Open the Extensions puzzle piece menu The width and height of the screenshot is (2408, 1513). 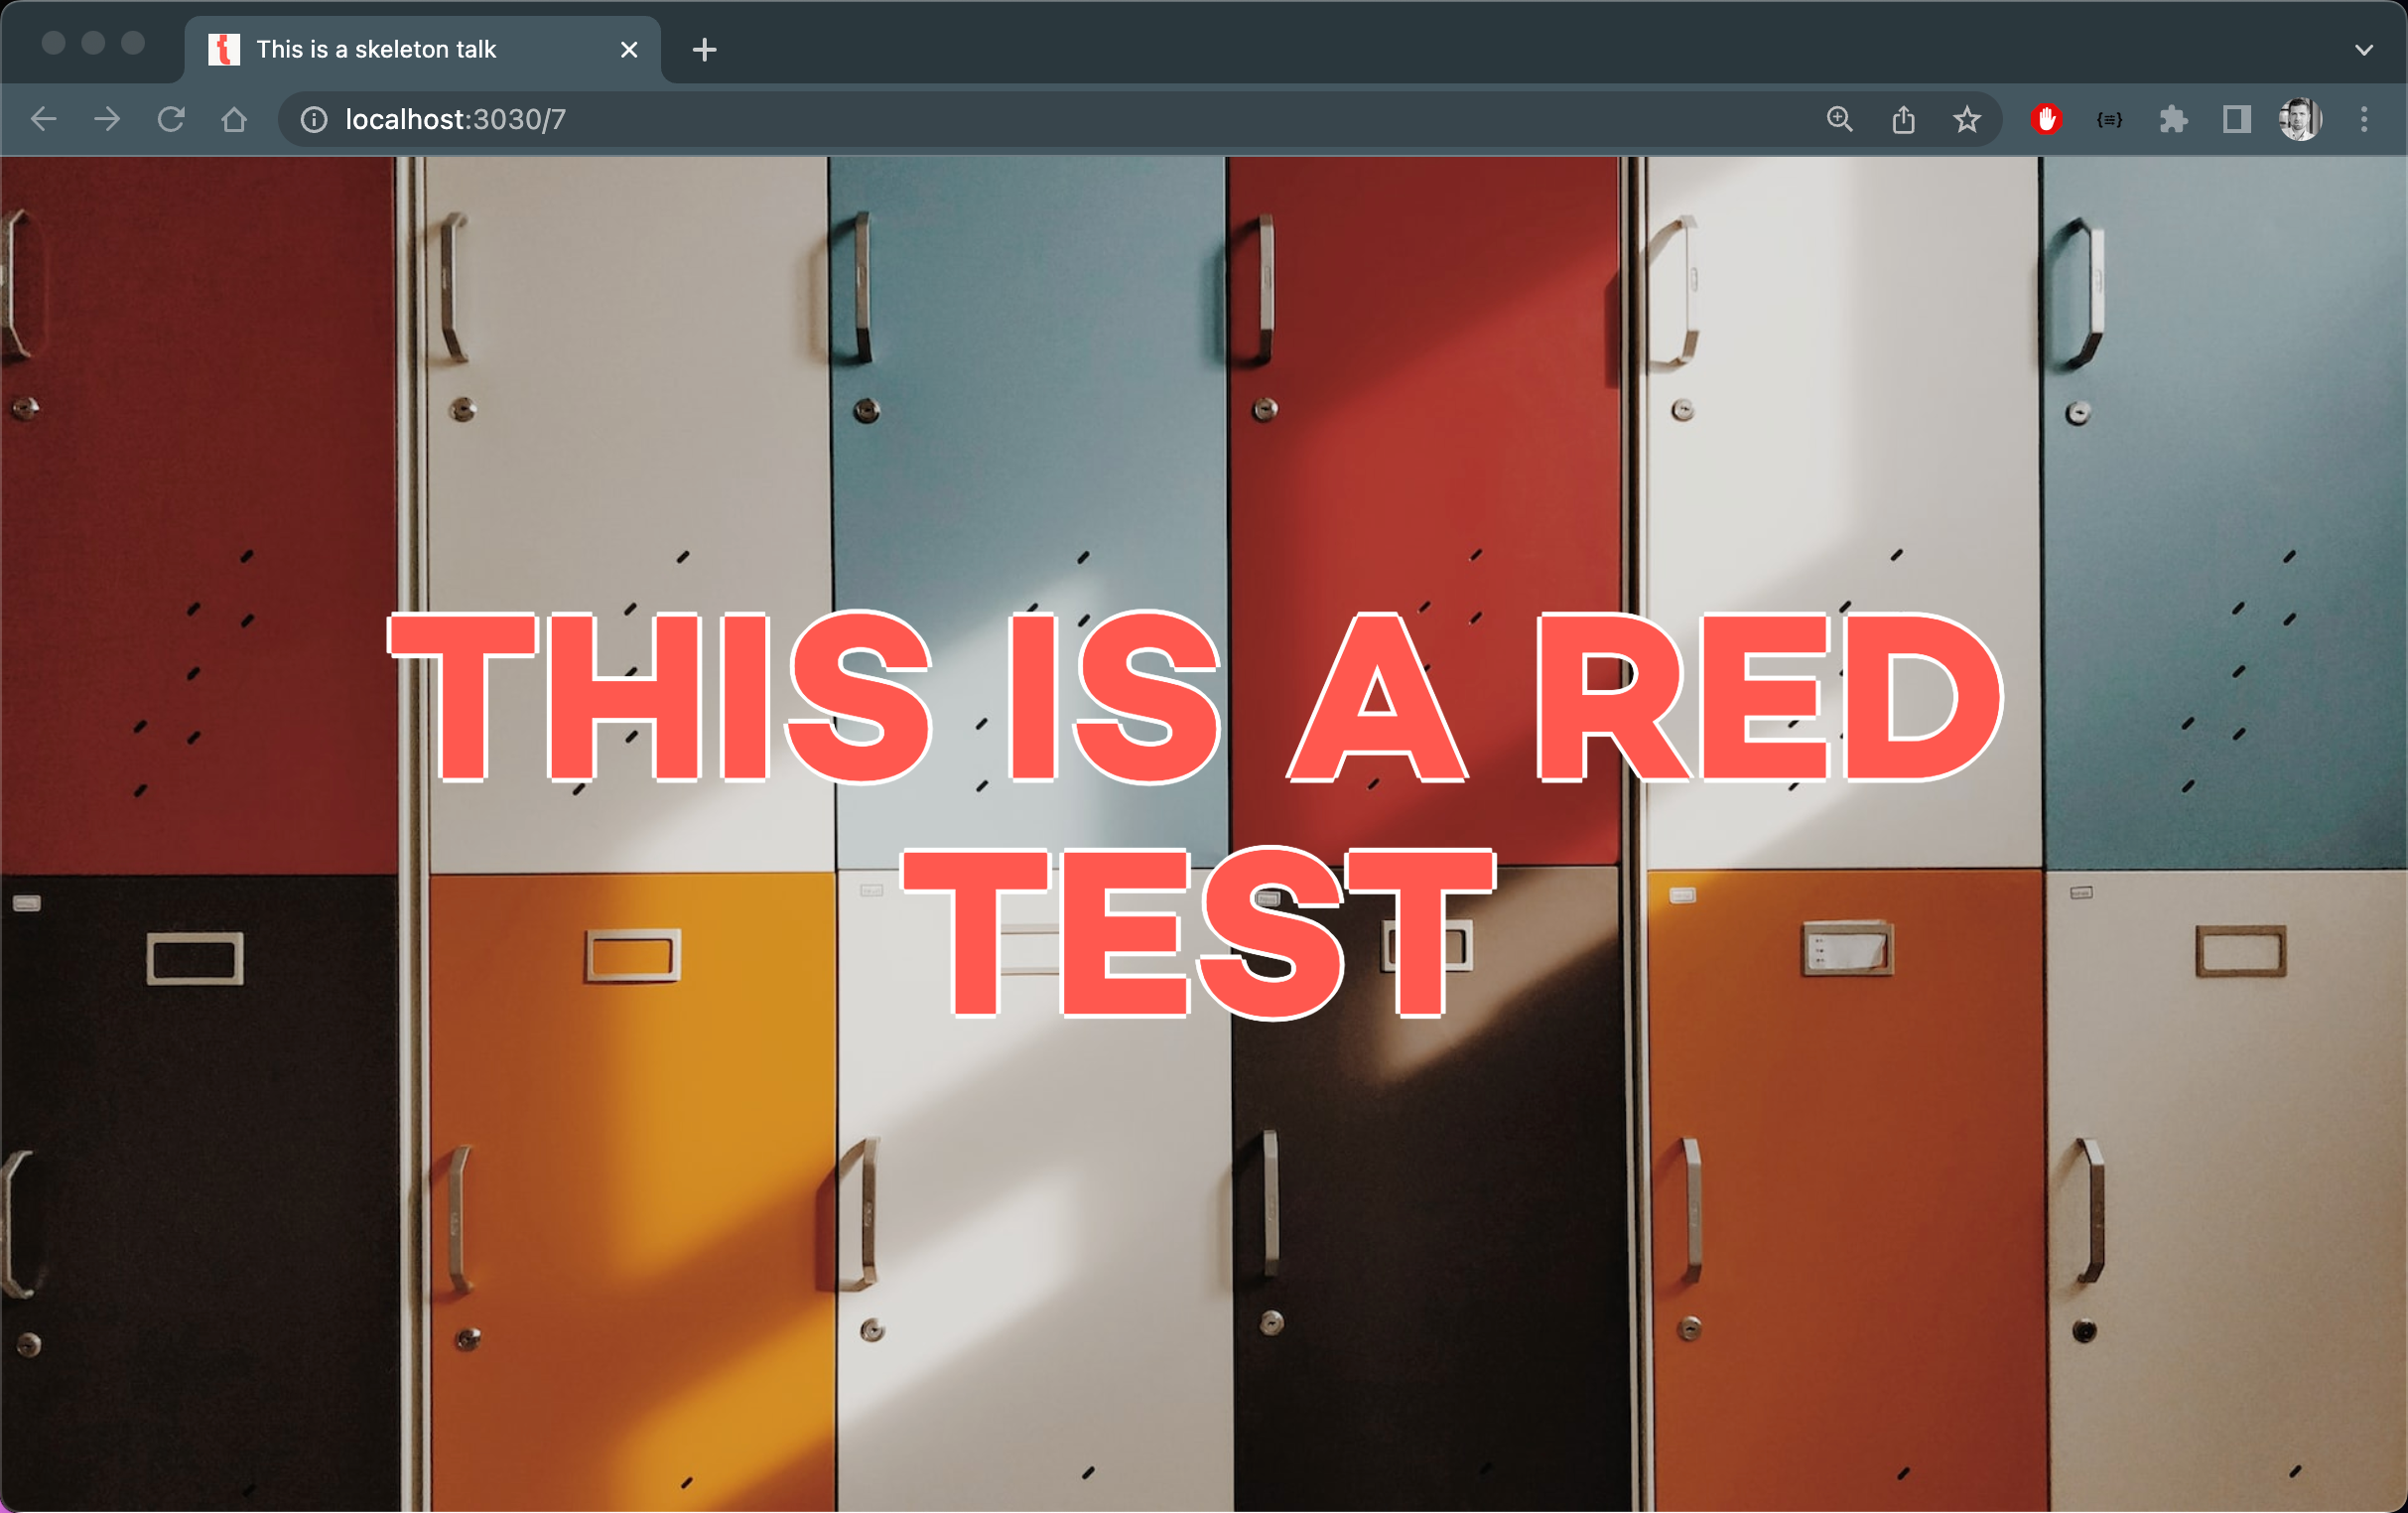pos(2173,120)
